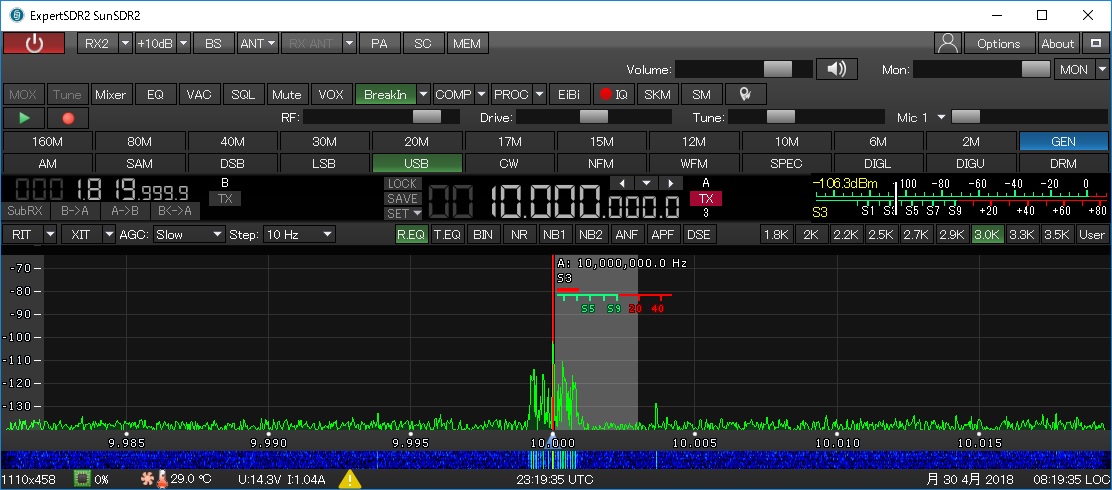Toggle VOX on
The image size is (1112, 490).
[x=330, y=94]
